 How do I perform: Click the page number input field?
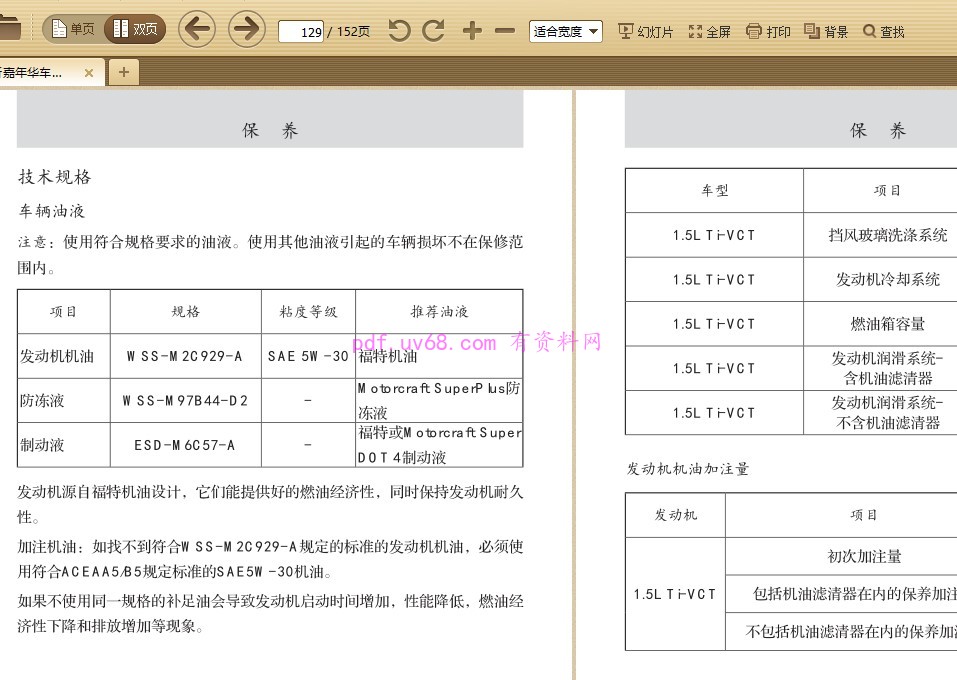(301, 32)
